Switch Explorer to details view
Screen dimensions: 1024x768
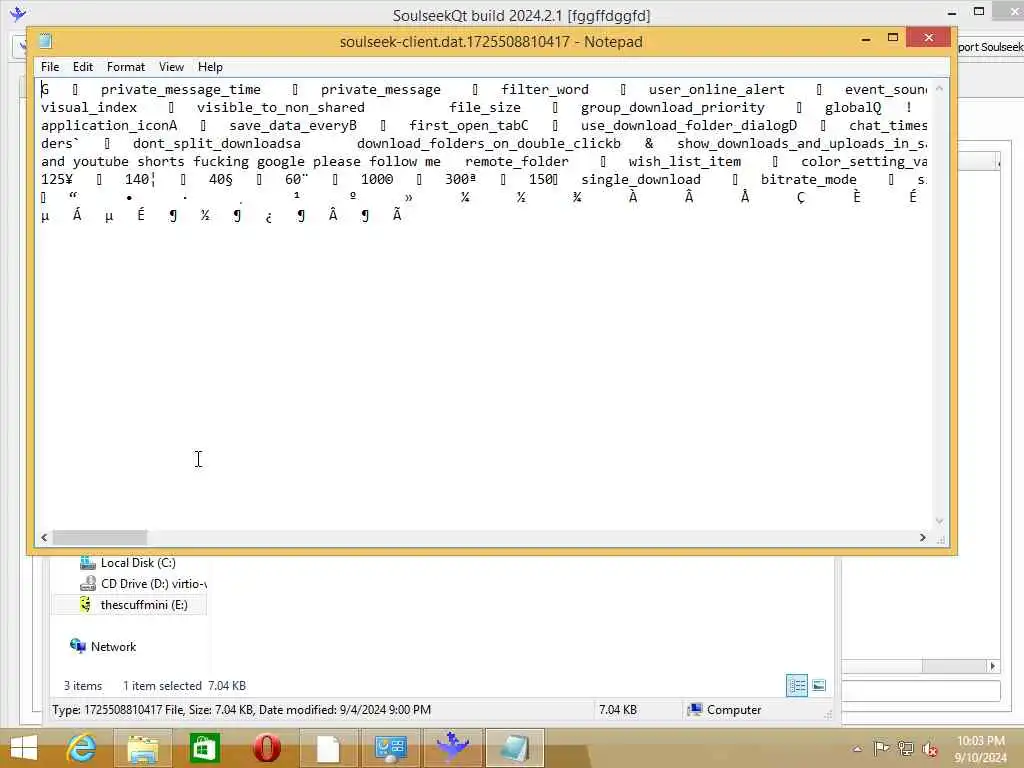click(x=797, y=685)
